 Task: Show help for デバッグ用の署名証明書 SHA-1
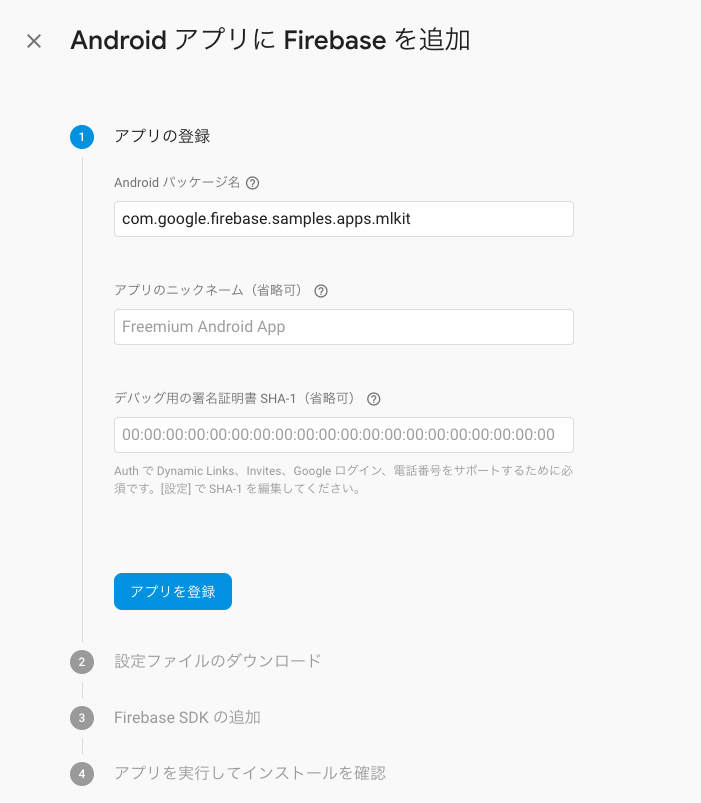[x=374, y=398]
